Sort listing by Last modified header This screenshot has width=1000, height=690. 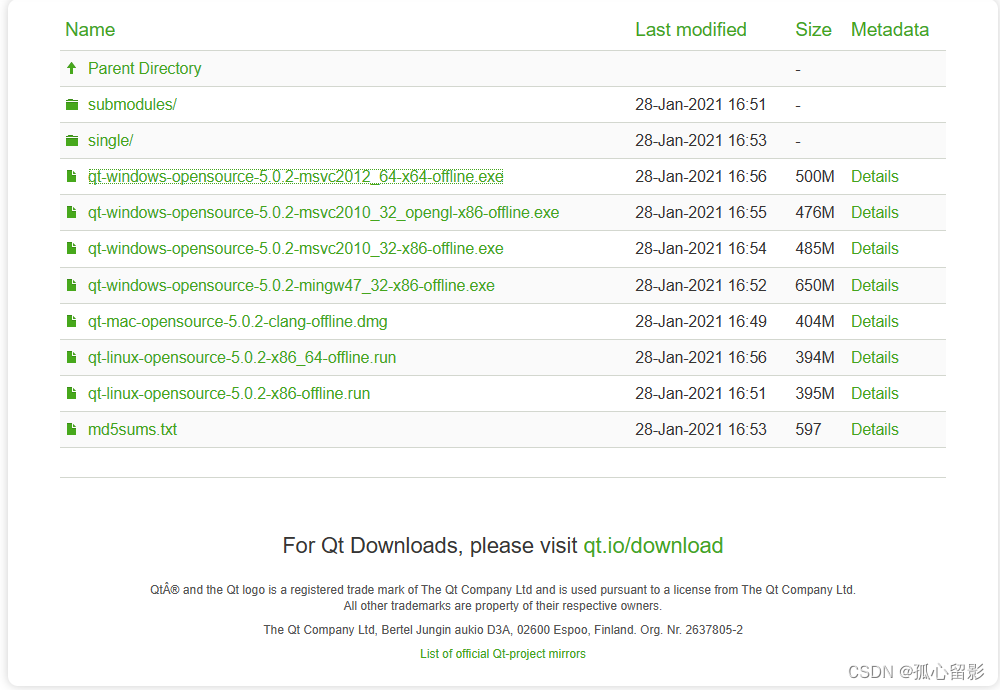(691, 29)
